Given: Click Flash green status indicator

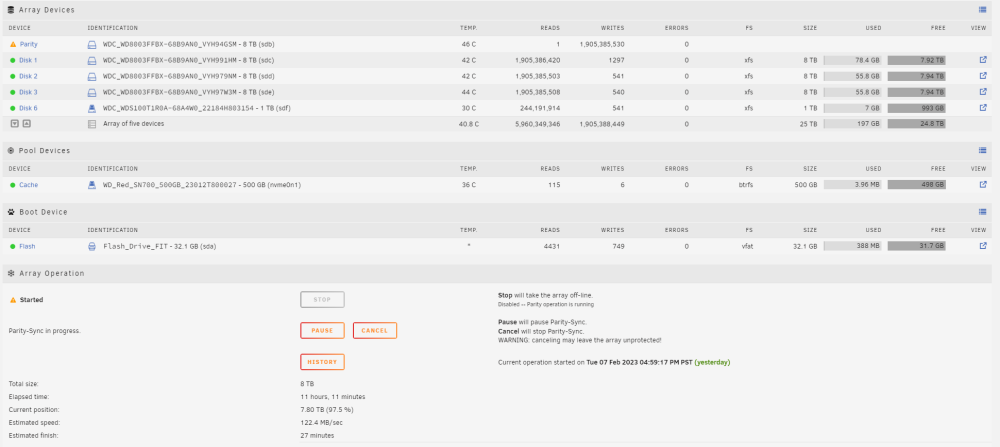Looking at the screenshot, I should pyautogui.click(x=13, y=246).
